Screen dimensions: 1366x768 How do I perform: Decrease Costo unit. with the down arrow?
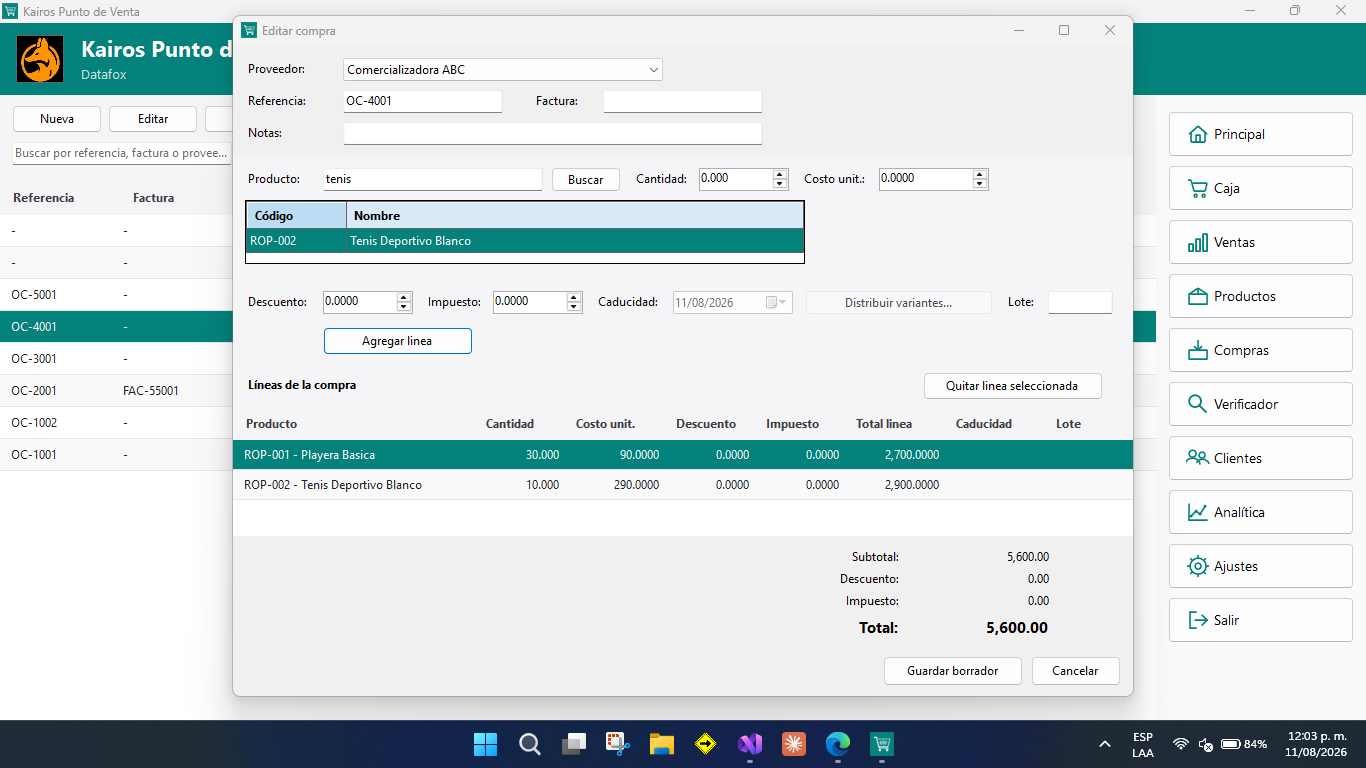pyautogui.click(x=980, y=184)
